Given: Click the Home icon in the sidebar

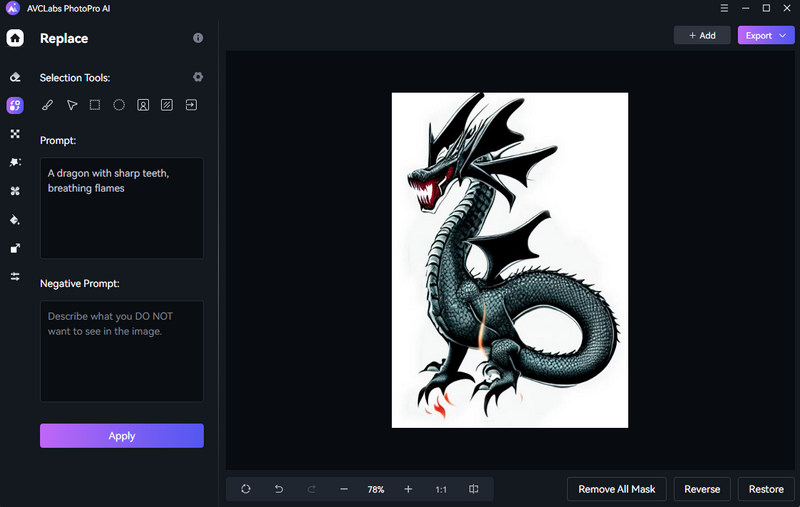Looking at the screenshot, I should [x=15, y=39].
